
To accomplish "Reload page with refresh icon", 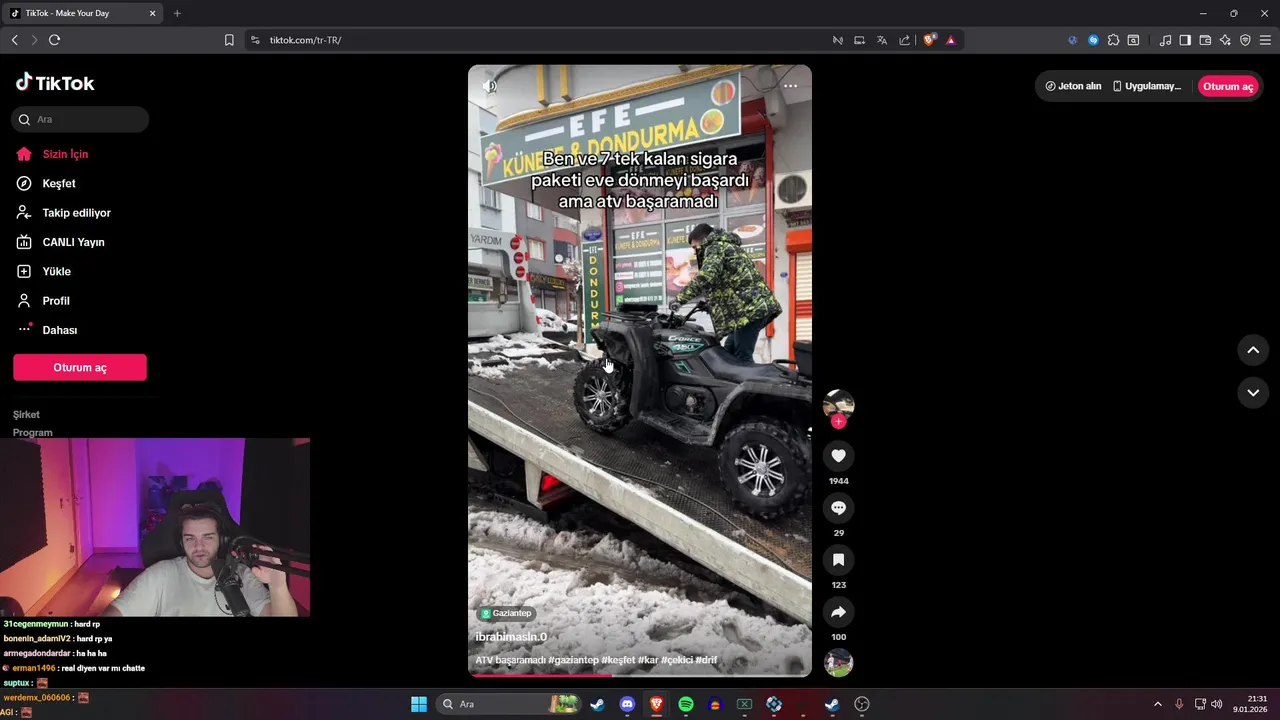I will 54,40.
